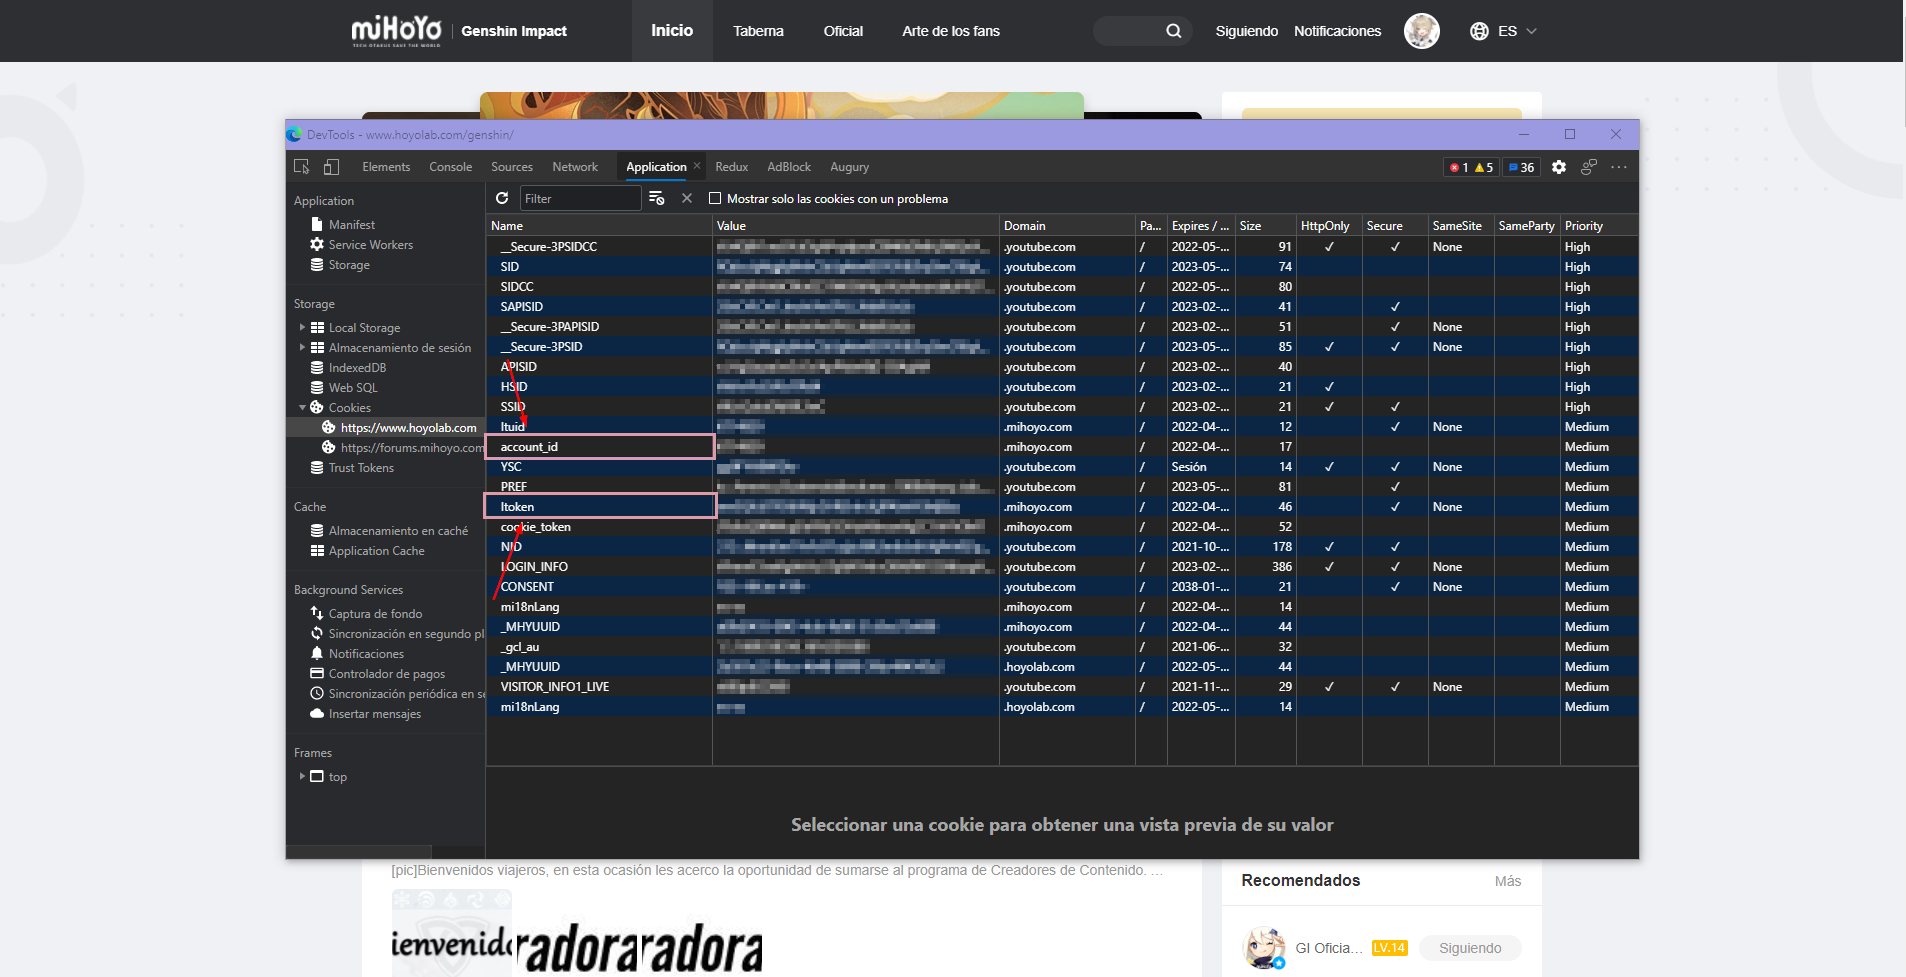Expand the Local Storage tree
Viewport: 1906px width, 977px height.
pyautogui.click(x=302, y=327)
